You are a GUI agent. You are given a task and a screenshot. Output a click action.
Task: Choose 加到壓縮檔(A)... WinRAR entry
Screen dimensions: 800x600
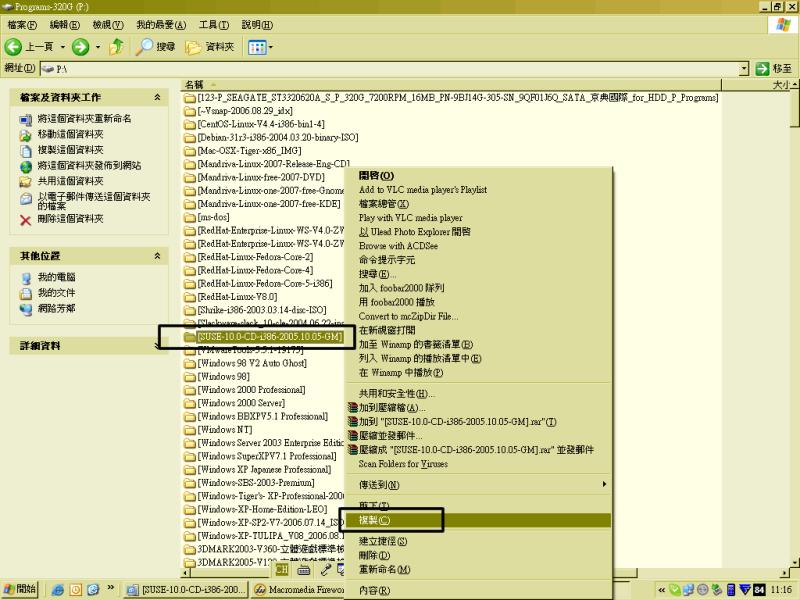[479, 408]
